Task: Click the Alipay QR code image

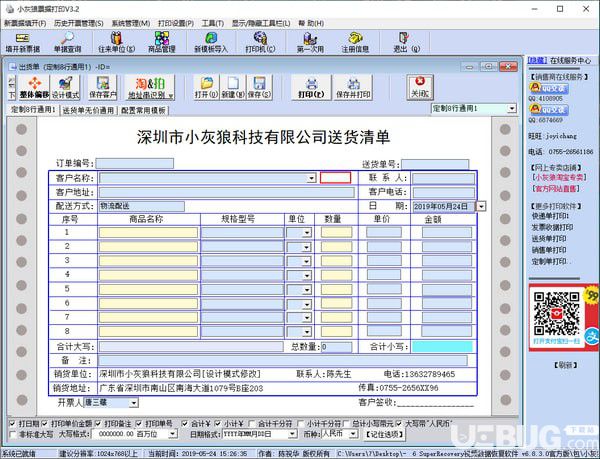Action: click(556, 314)
